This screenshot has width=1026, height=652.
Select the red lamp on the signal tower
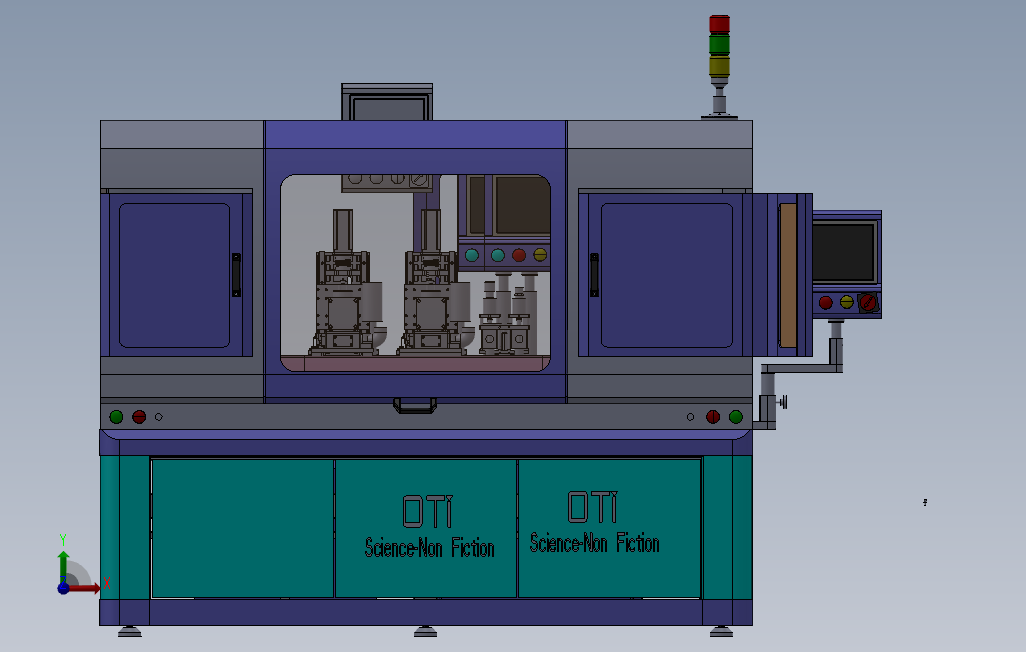click(x=719, y=24)
